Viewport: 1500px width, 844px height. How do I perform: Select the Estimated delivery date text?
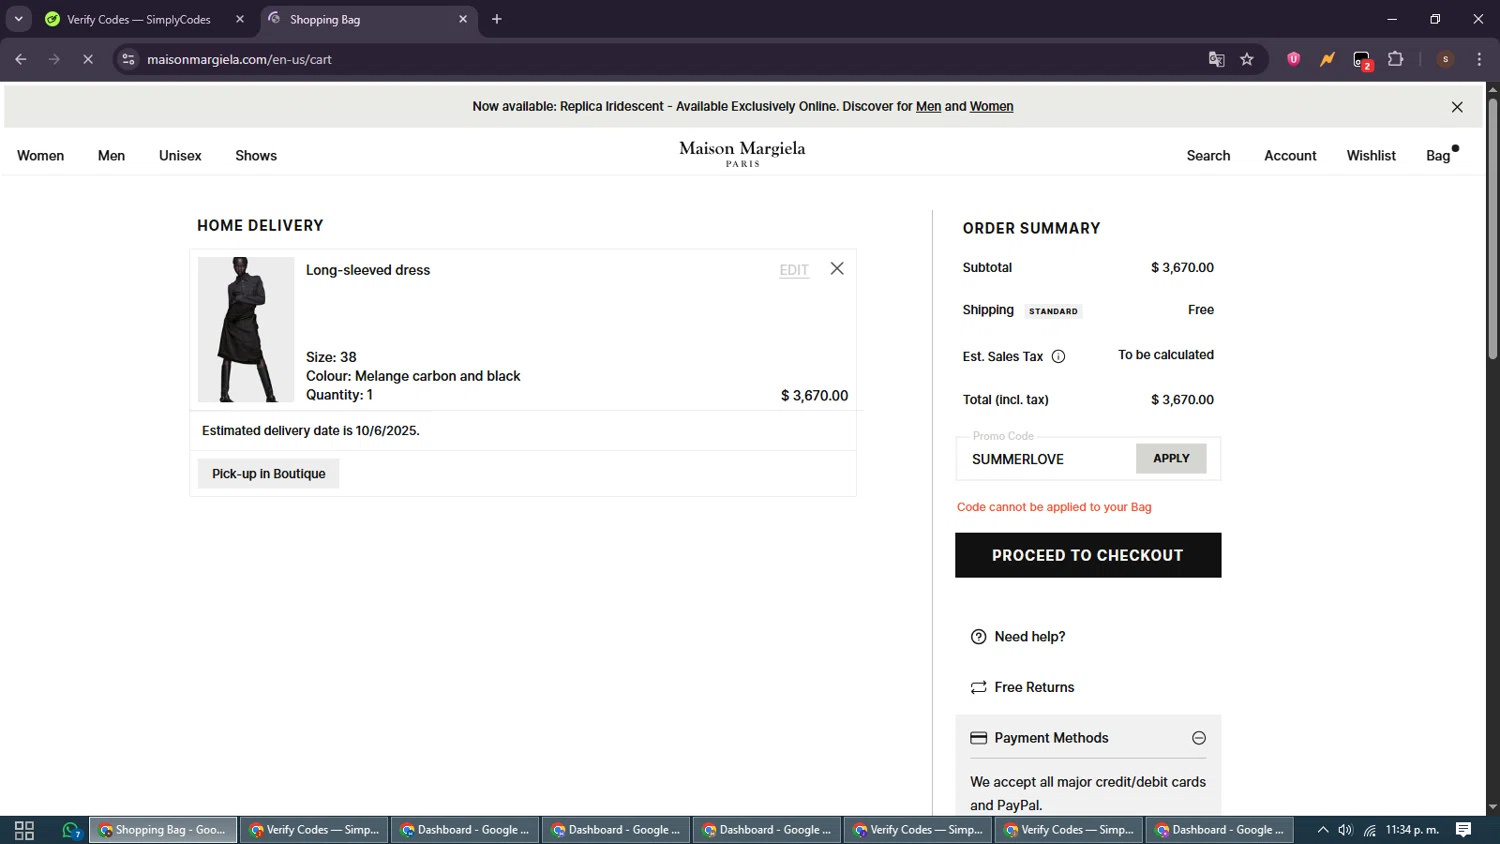point(311,431)
